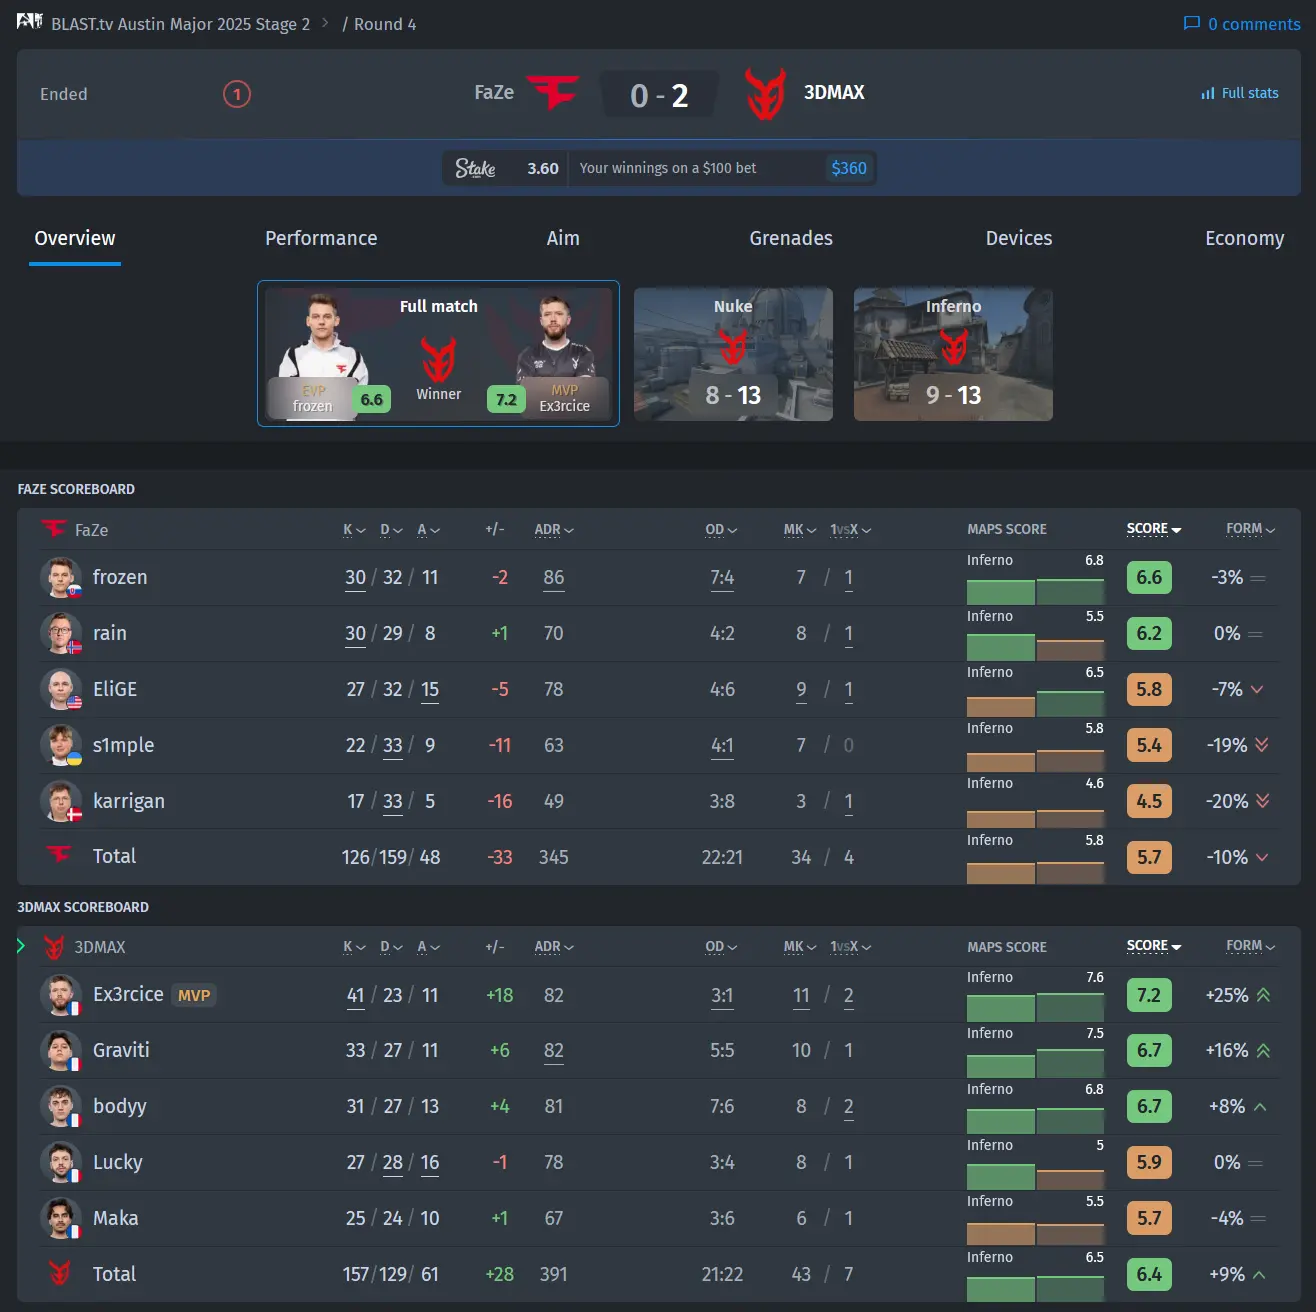The image size is (1316, 1312).
Task: Click the FaZe logo in match header
Action: coord(552,92)
